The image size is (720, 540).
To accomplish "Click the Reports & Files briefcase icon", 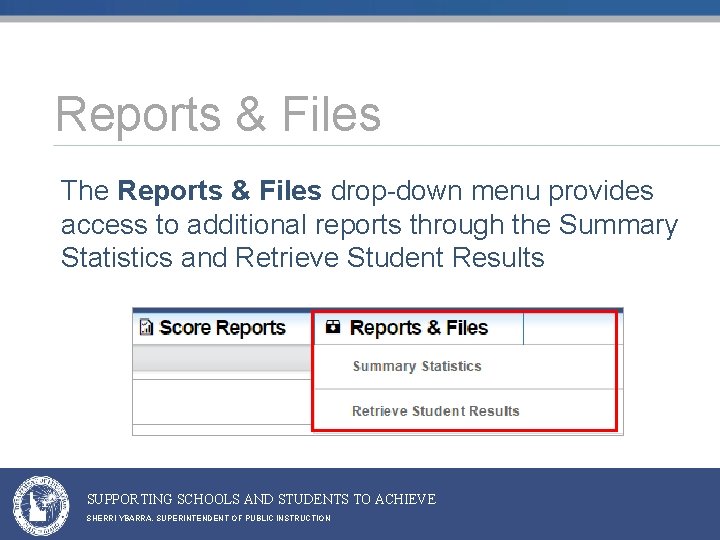I will pos(333,327).
